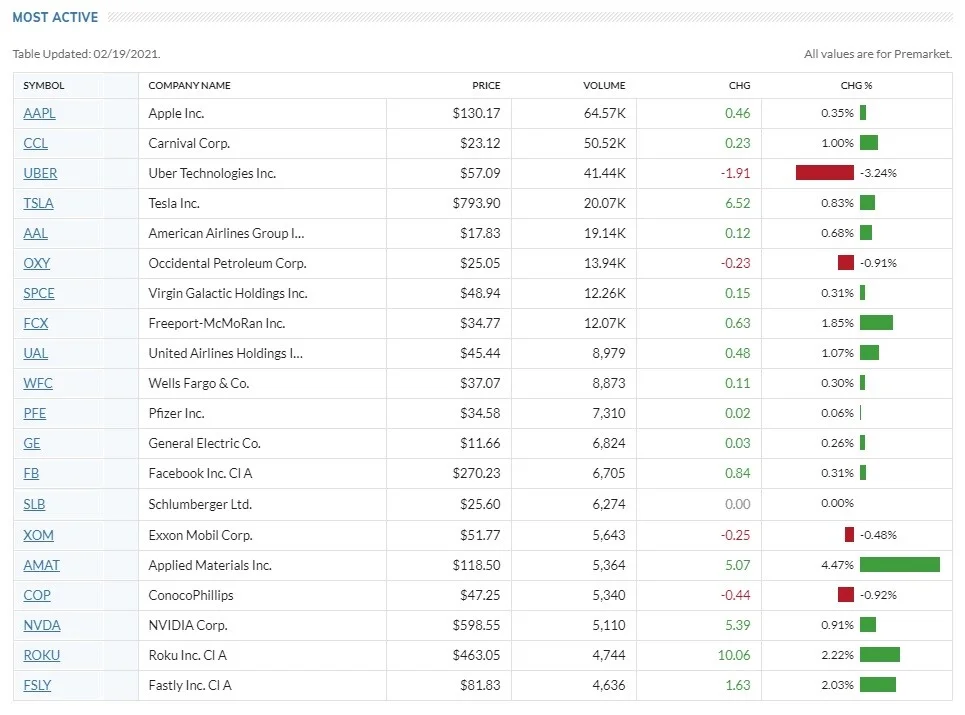
Task: Select the Apple Inc. company name
Action: click(177, 113)
